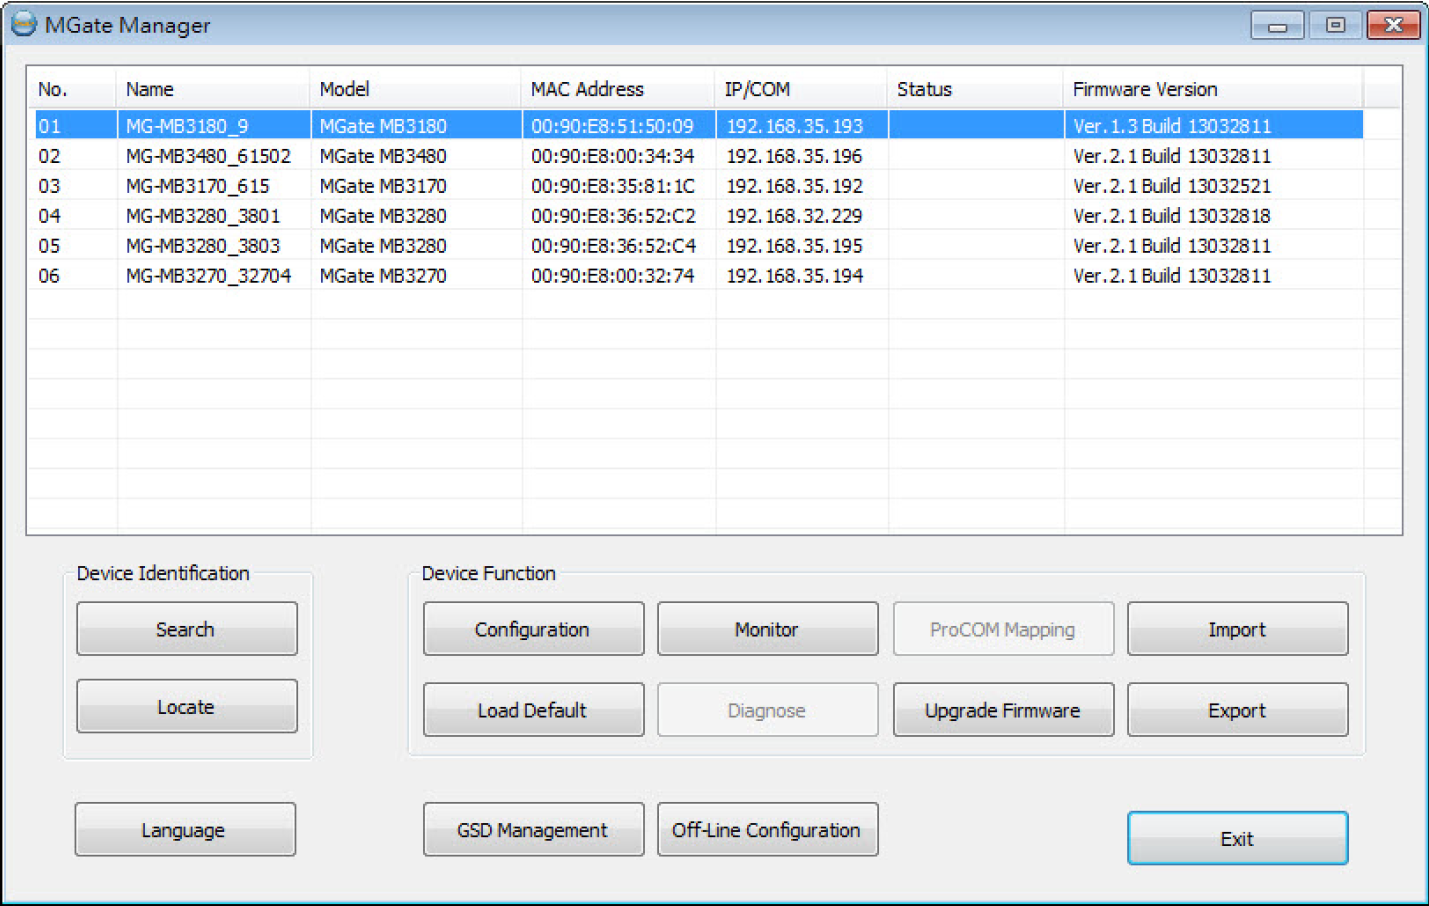Click the Exit button
1429x906 pixels.
(x=1237, y=838)
